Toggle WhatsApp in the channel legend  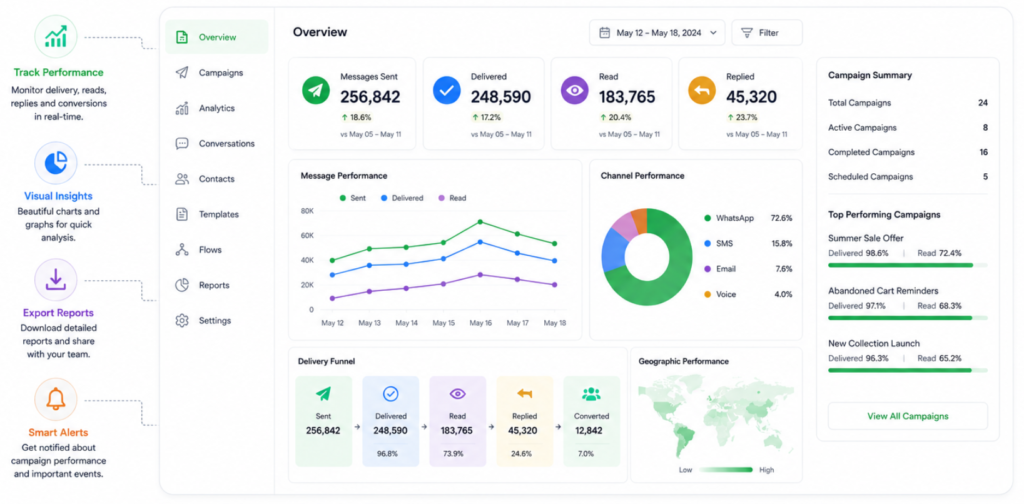pyautogui.click(x=748, y=218)
